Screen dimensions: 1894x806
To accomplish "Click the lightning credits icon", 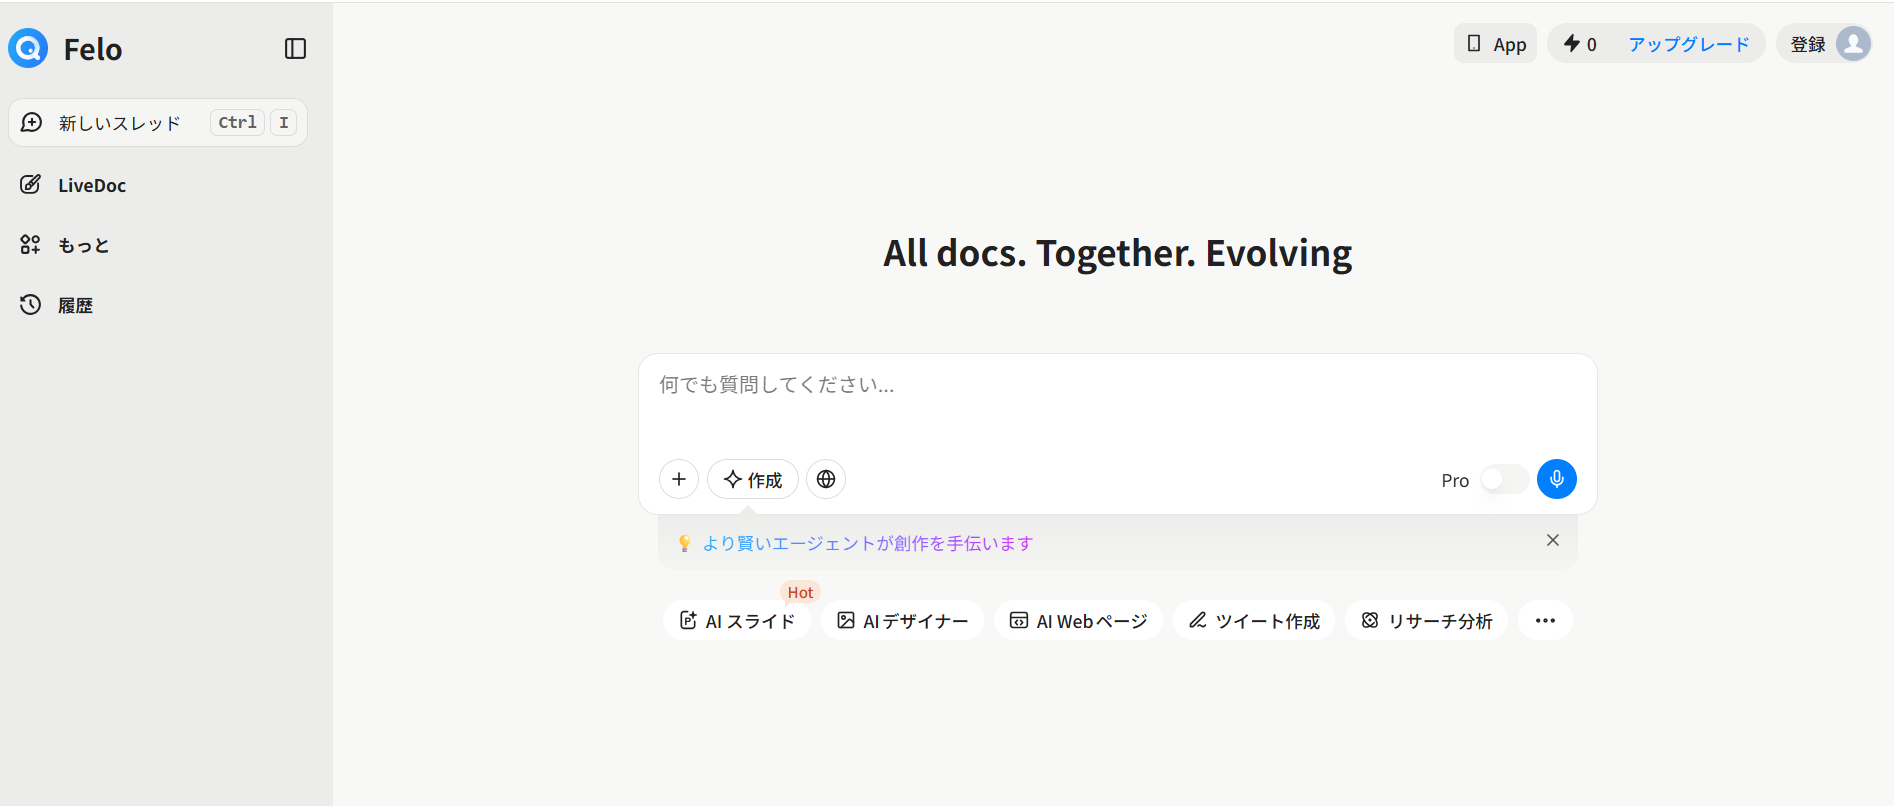I will [1572, 43].
